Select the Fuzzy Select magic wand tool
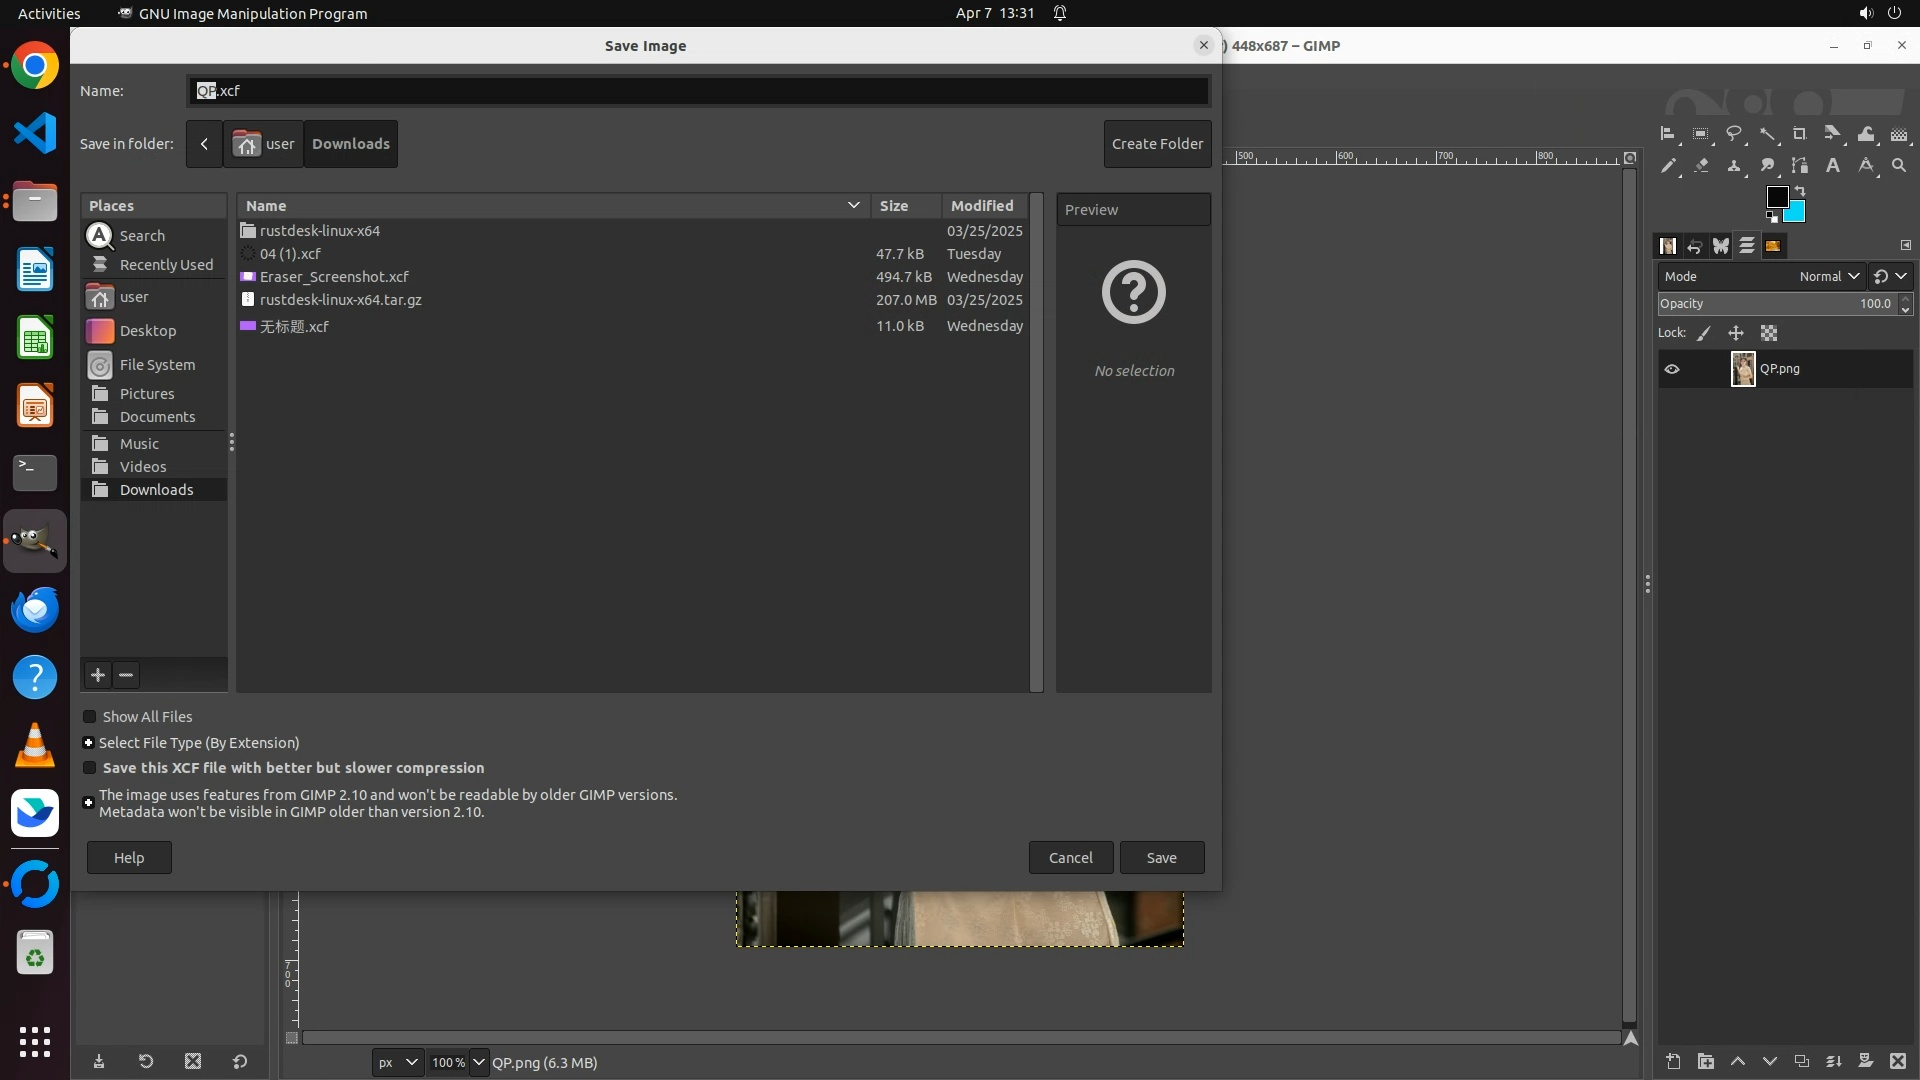1920x1080 pixels. click(x=1767, y=134)
